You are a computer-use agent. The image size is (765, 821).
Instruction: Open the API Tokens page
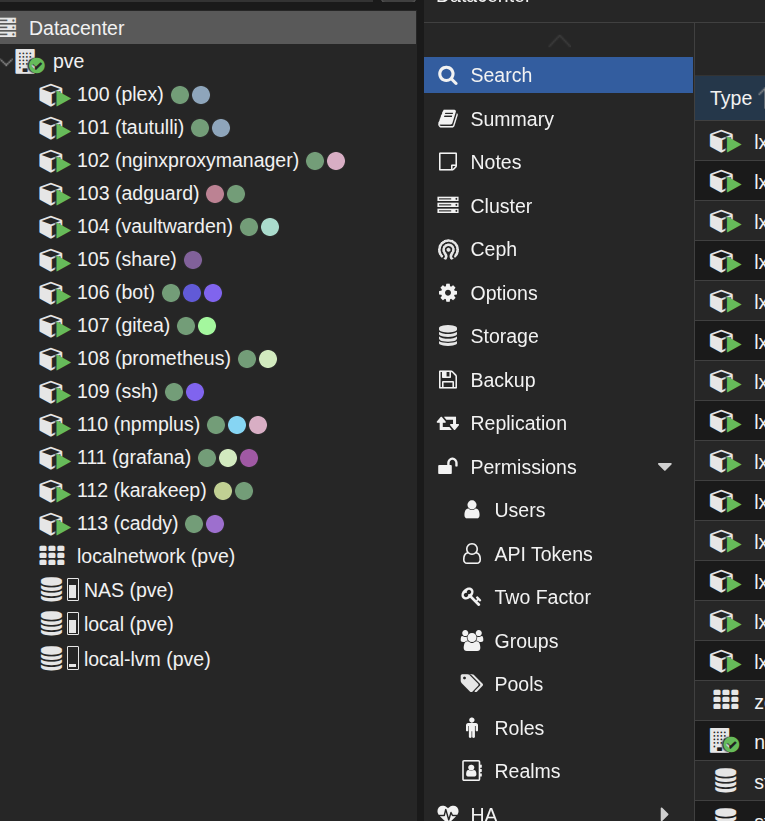[543, 554]
